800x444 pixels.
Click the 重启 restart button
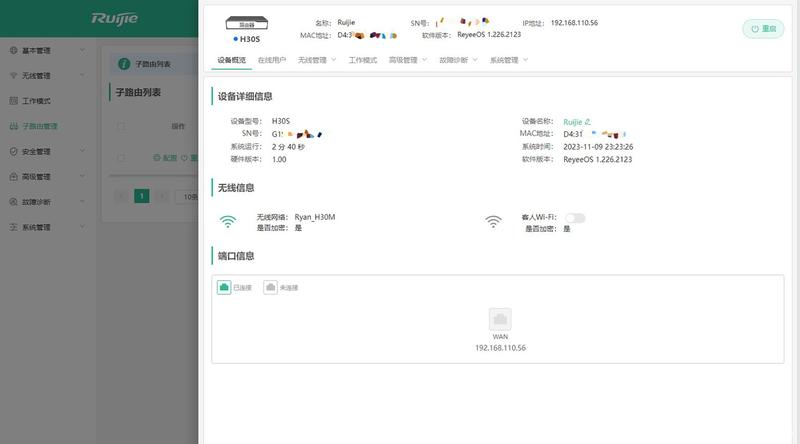click(763, 29)
